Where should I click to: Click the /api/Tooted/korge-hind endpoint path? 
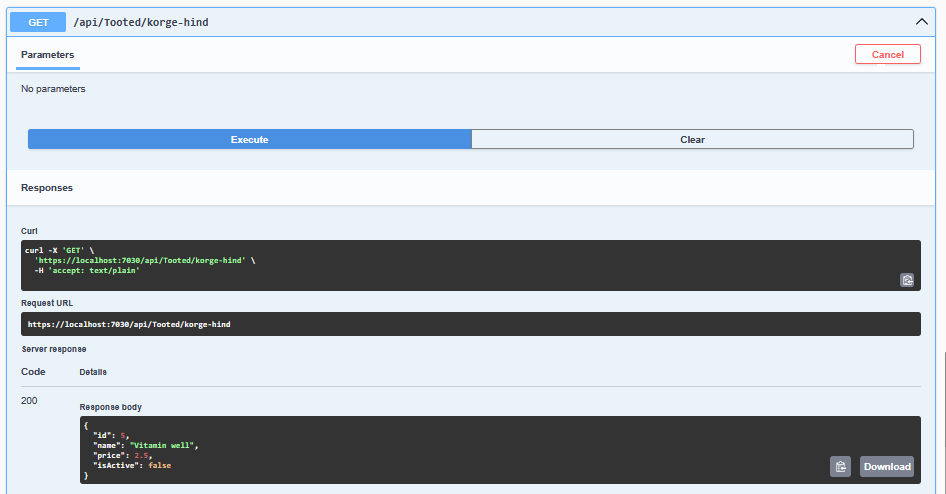click(141, 21)
